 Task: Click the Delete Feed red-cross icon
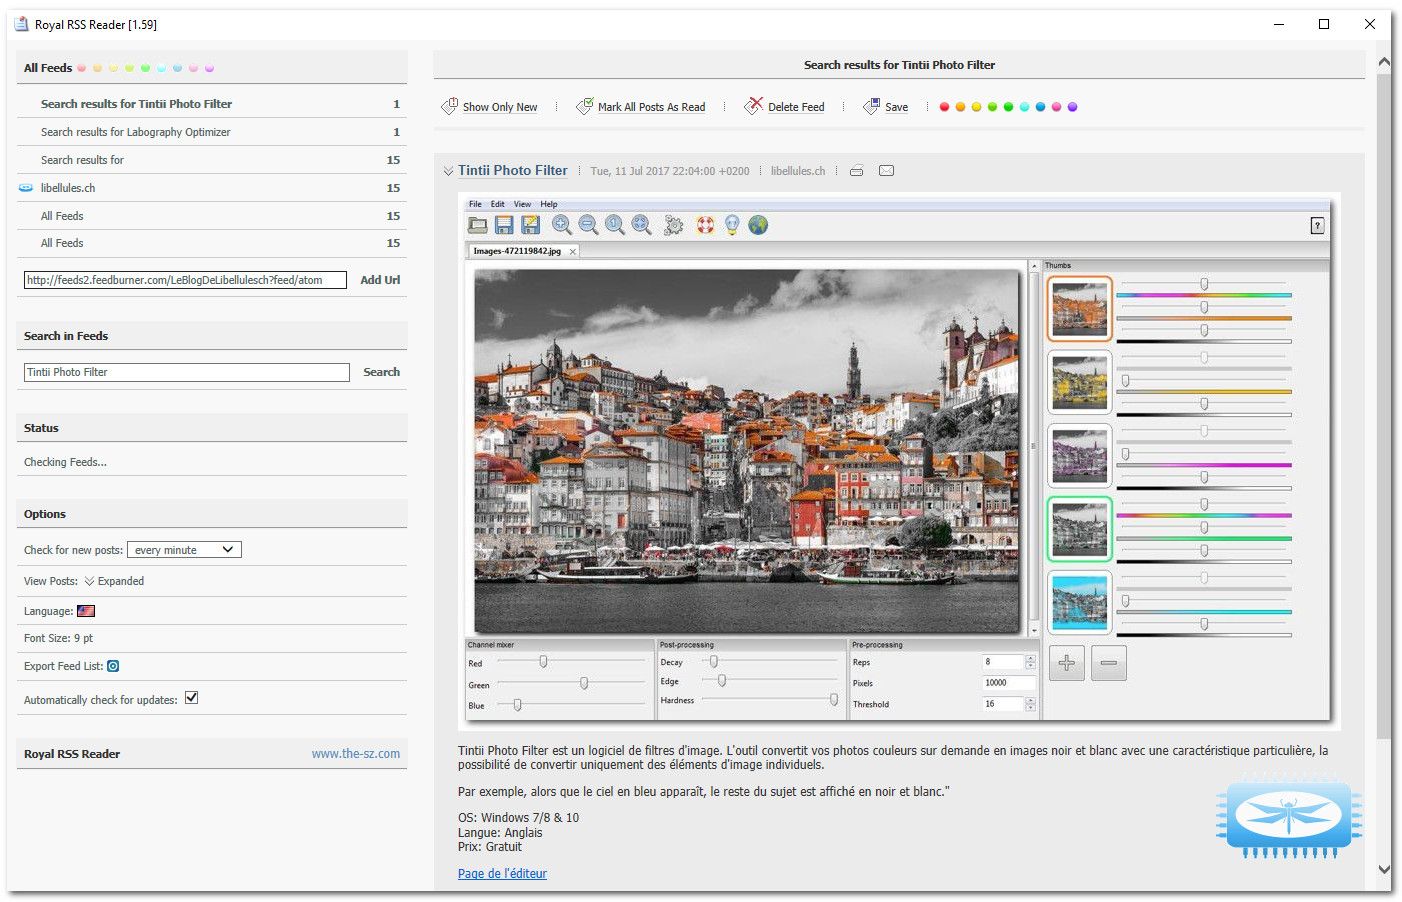(753, 106)
